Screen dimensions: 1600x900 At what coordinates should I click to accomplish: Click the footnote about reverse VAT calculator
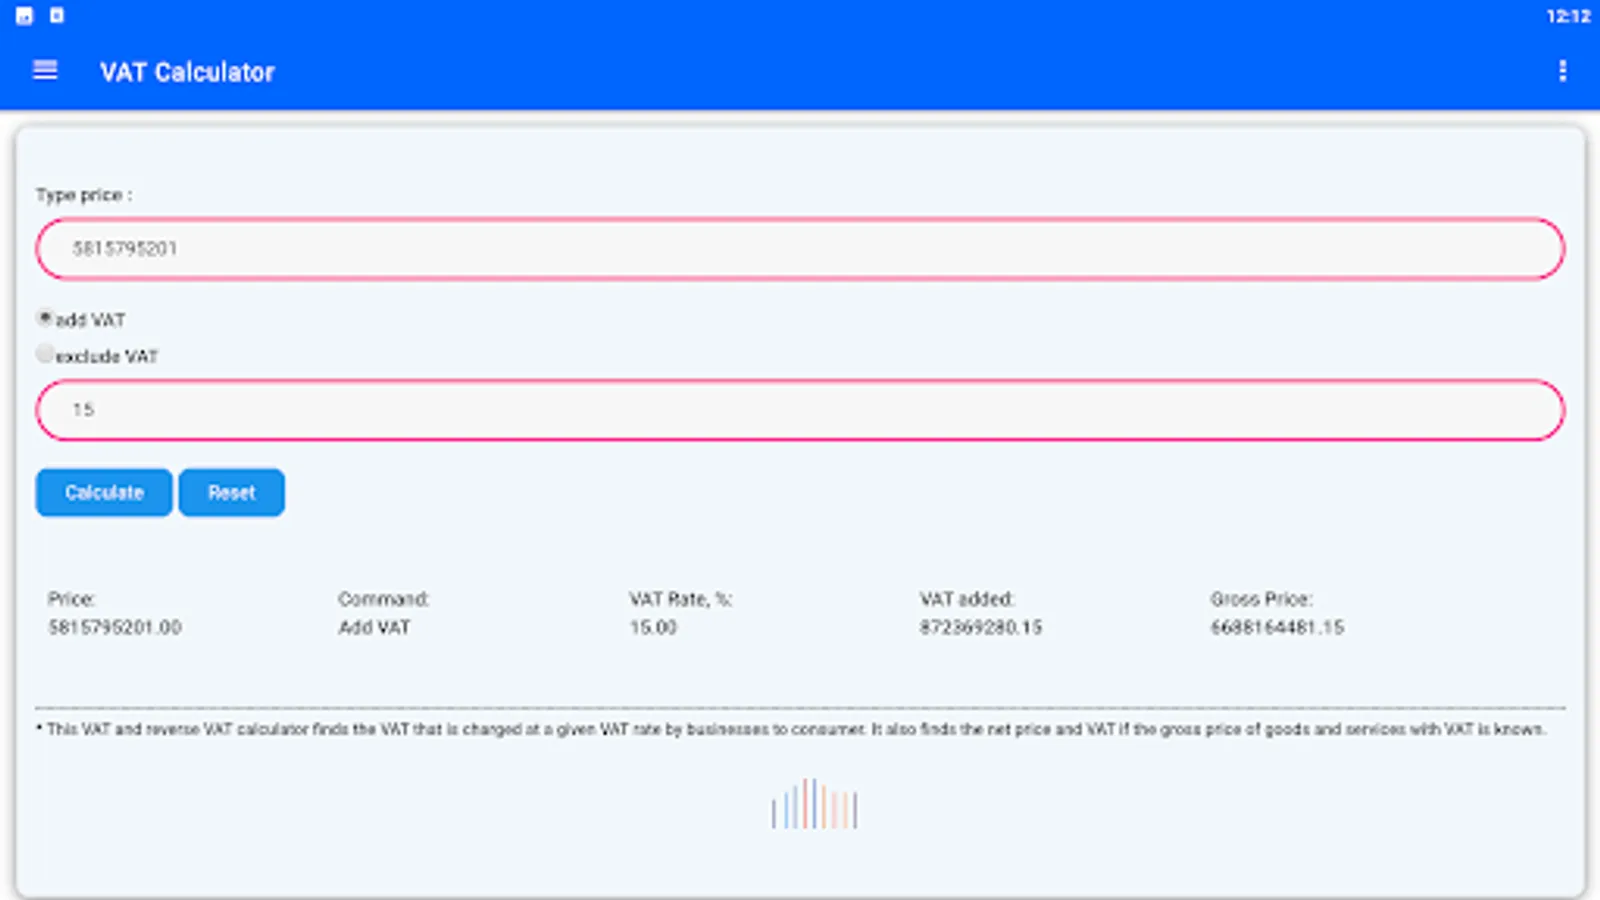click(791, 730)
